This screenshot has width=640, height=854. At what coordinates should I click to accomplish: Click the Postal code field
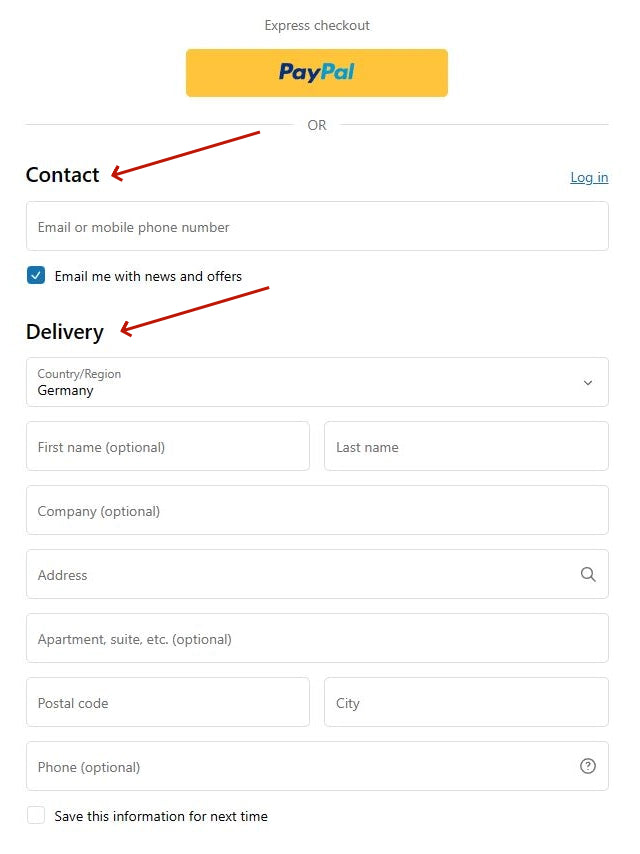tap(168, 702)
